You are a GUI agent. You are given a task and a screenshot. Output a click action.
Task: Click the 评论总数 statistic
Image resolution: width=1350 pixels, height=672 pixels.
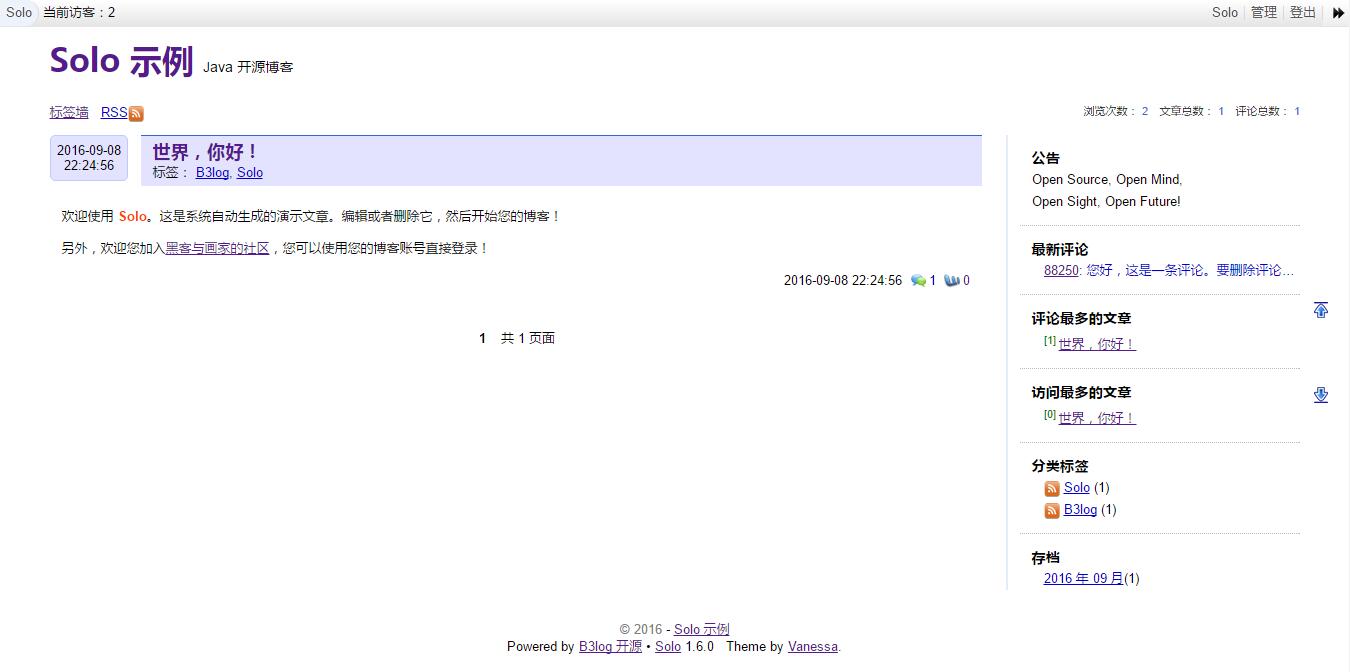tap(1268, 111)
